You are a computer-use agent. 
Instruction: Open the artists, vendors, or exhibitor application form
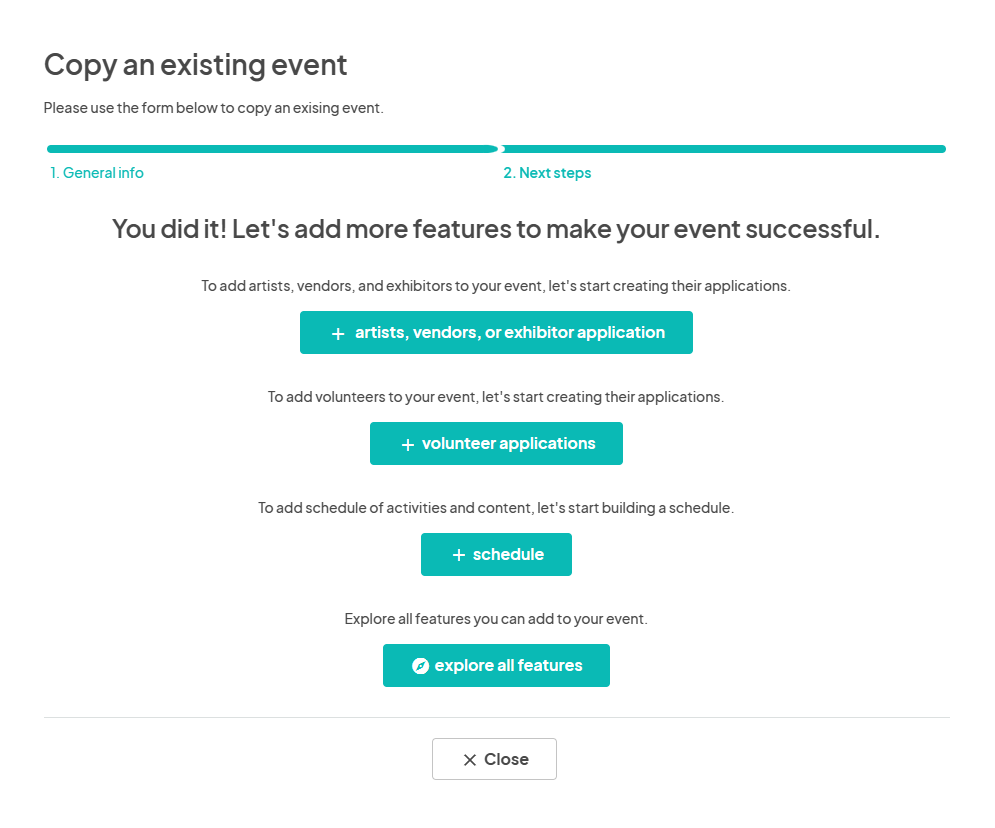(496, 332)
